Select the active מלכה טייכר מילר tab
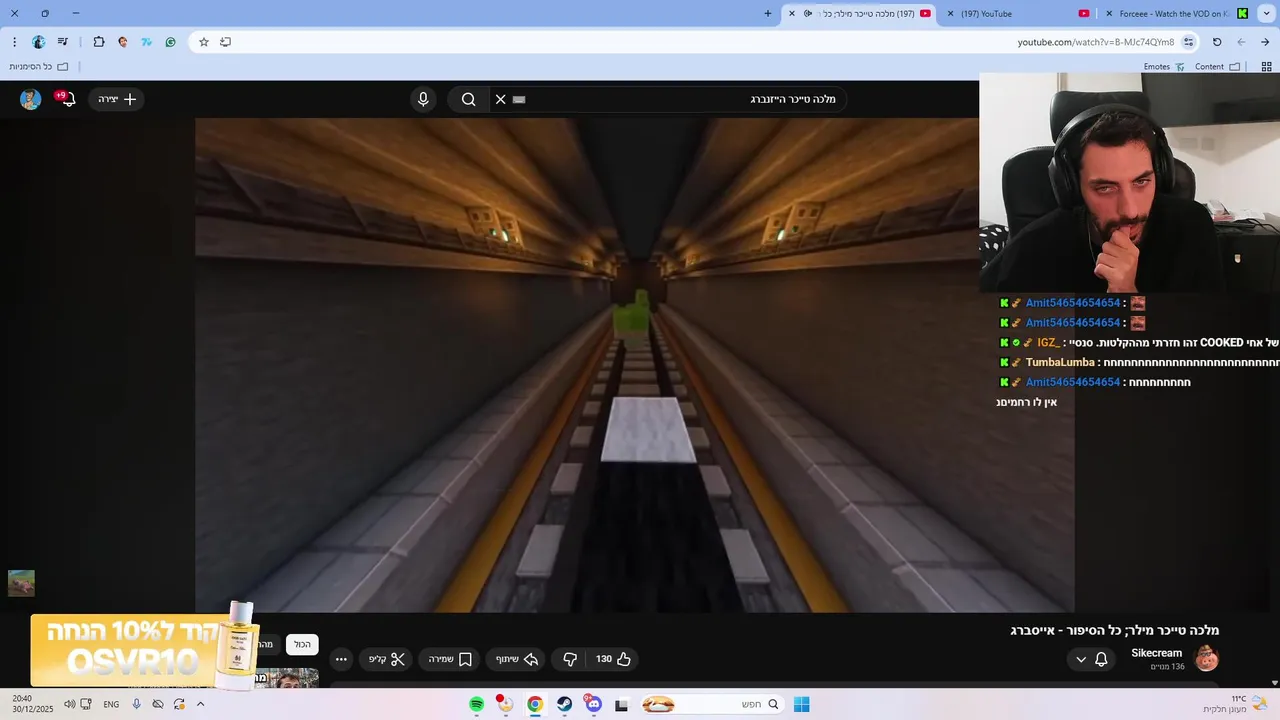This screenshot has height=720, width=1280. click(860, 13)
